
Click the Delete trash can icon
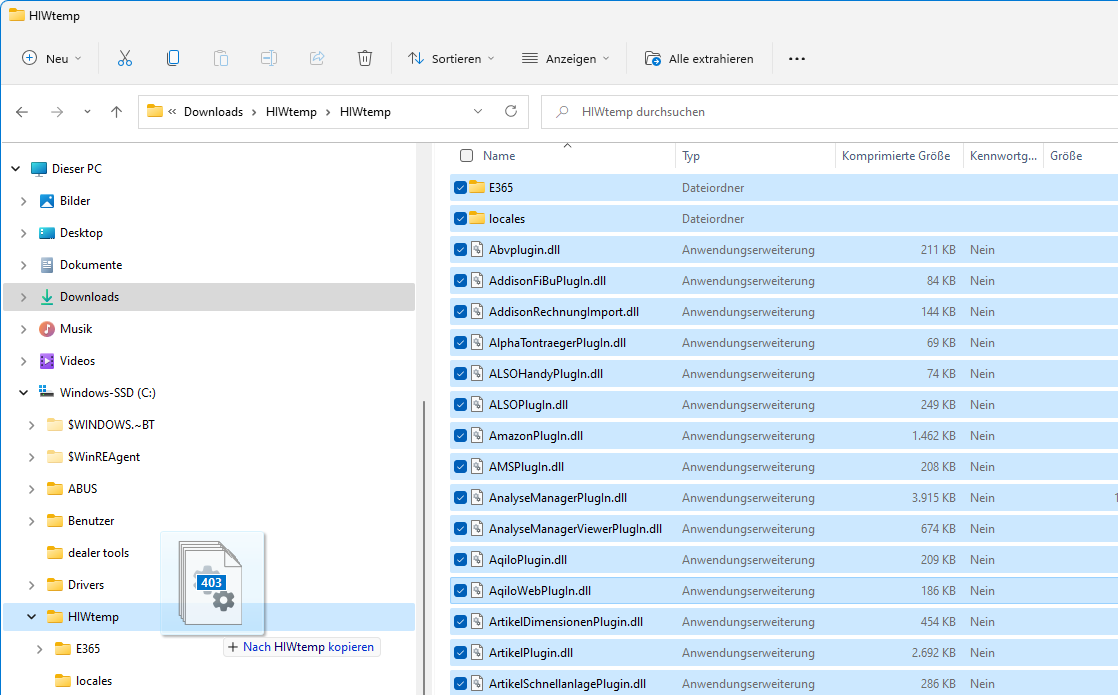365,59
